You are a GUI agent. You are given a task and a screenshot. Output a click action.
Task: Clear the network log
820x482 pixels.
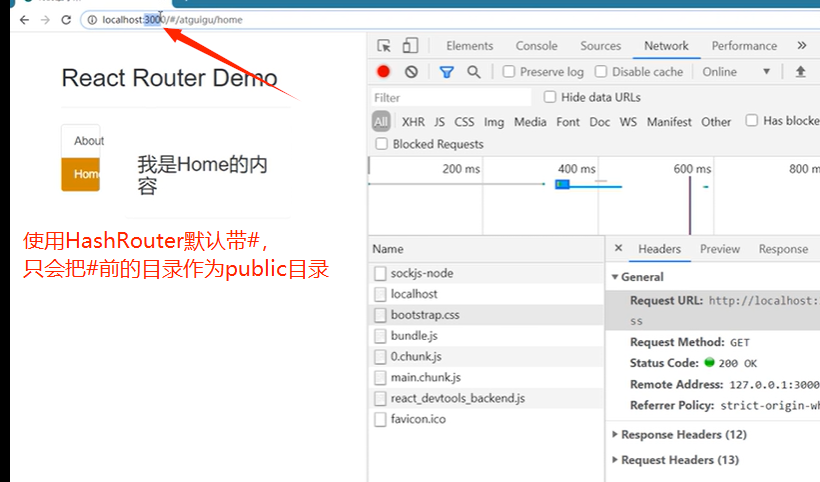(412, 72)
